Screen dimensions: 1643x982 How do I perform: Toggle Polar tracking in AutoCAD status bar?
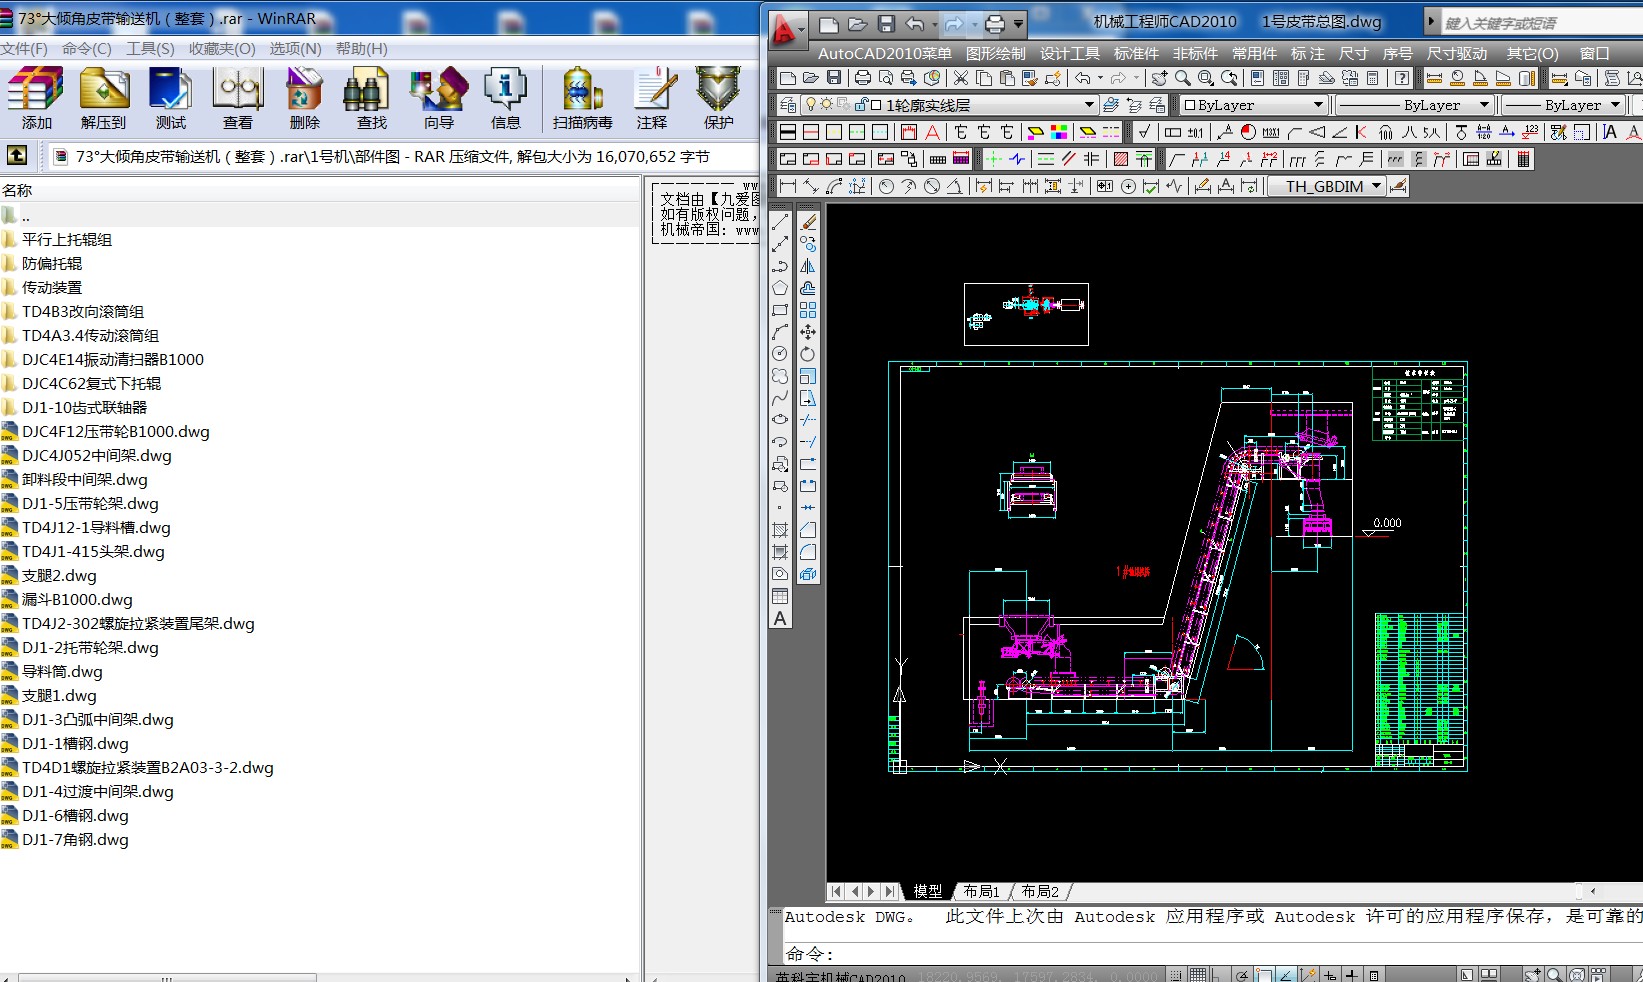pos(1242,975)
